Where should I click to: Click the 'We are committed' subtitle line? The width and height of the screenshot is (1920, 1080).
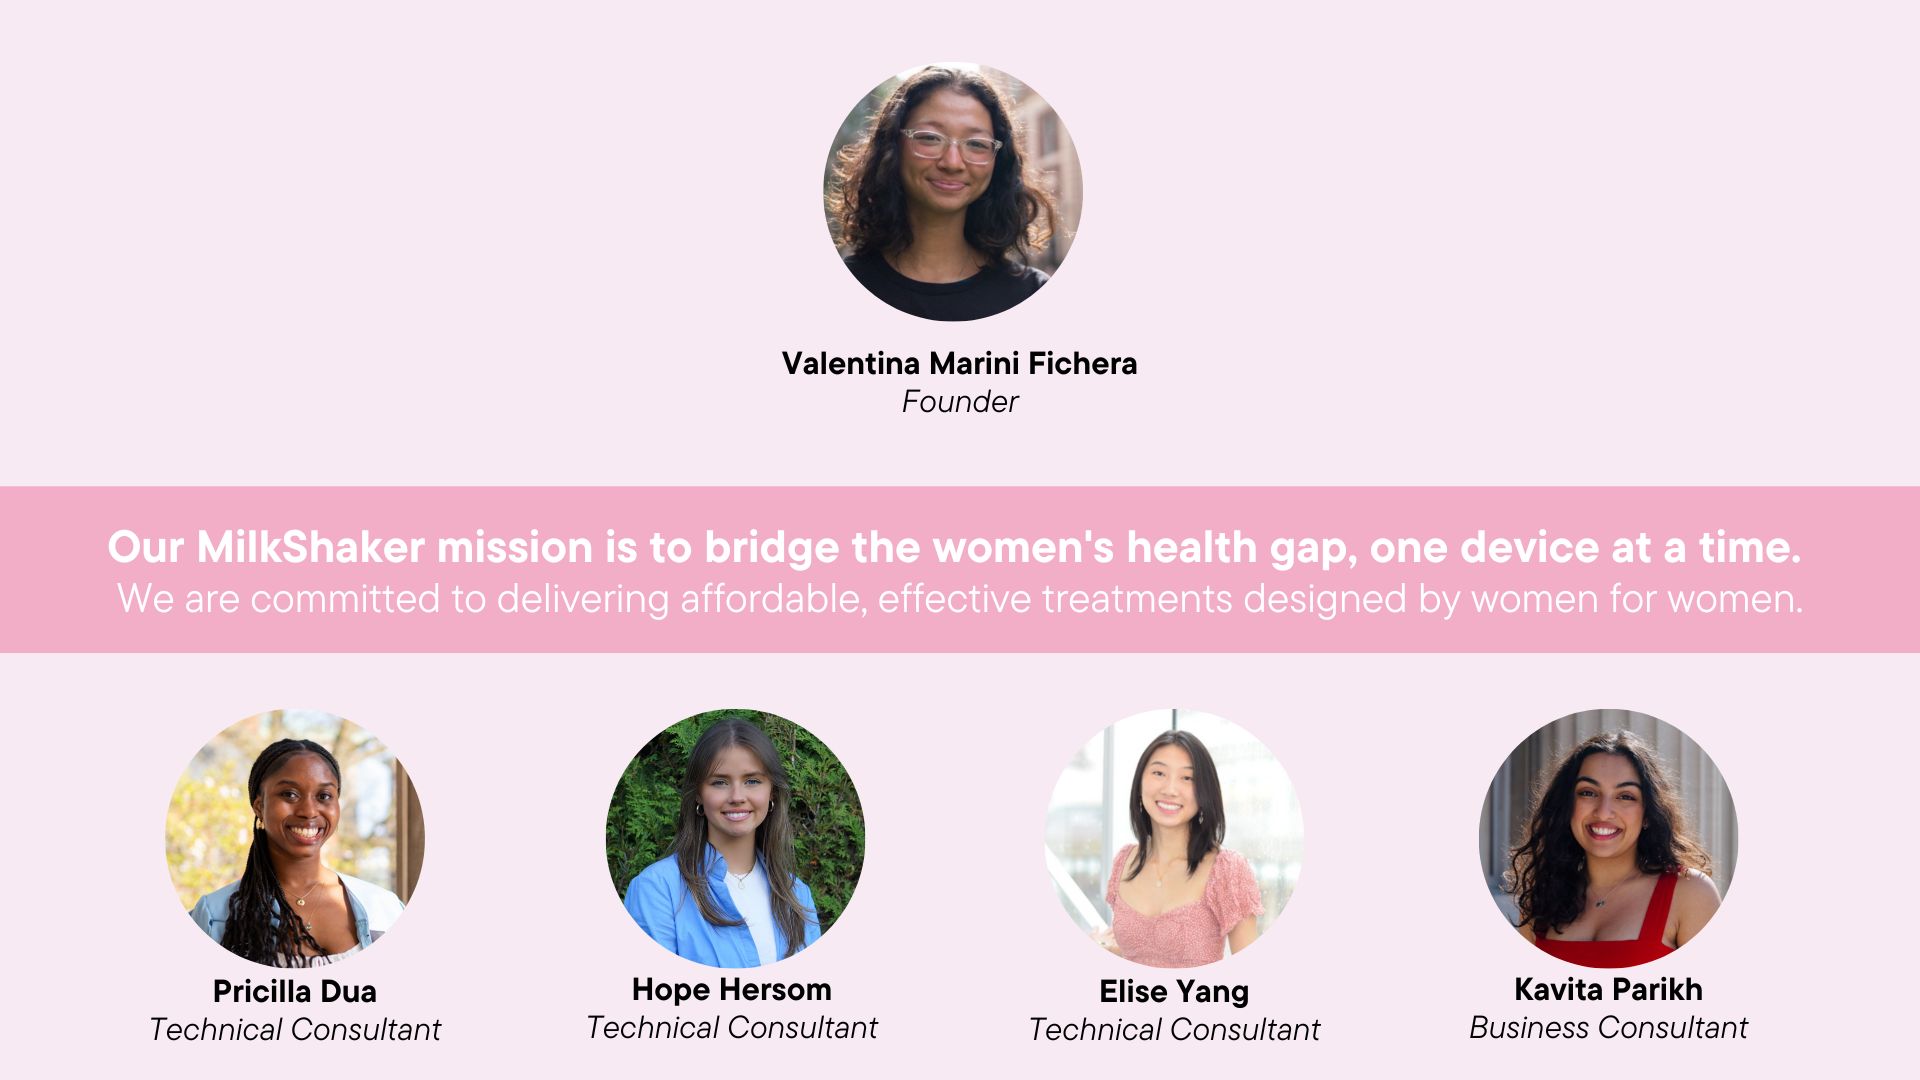(x=960, y=599)
